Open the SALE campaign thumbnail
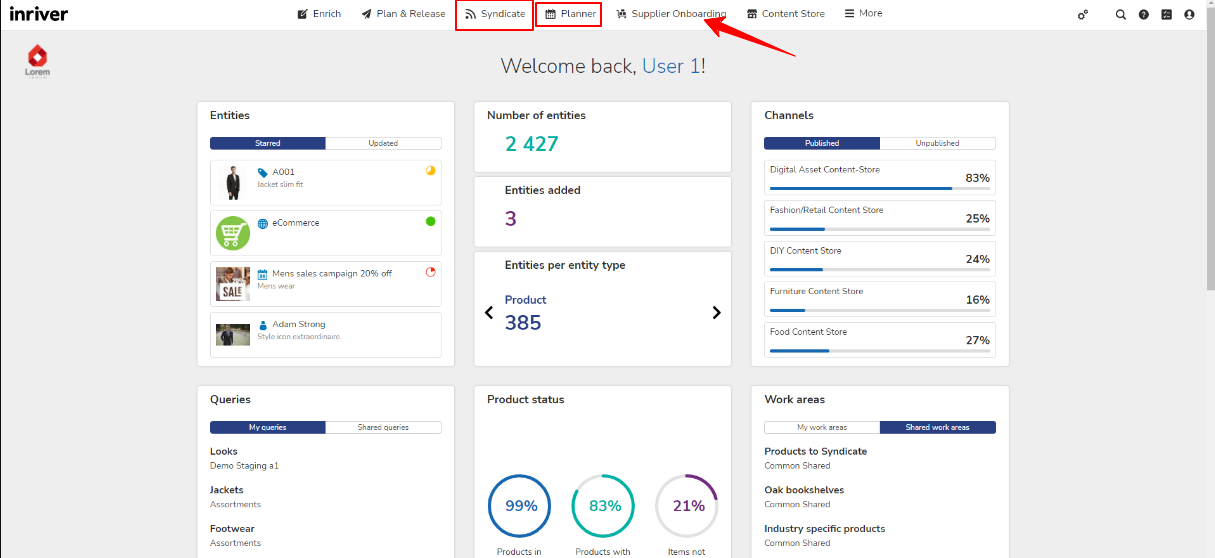Screen dimensions: 1215x558 233,285
